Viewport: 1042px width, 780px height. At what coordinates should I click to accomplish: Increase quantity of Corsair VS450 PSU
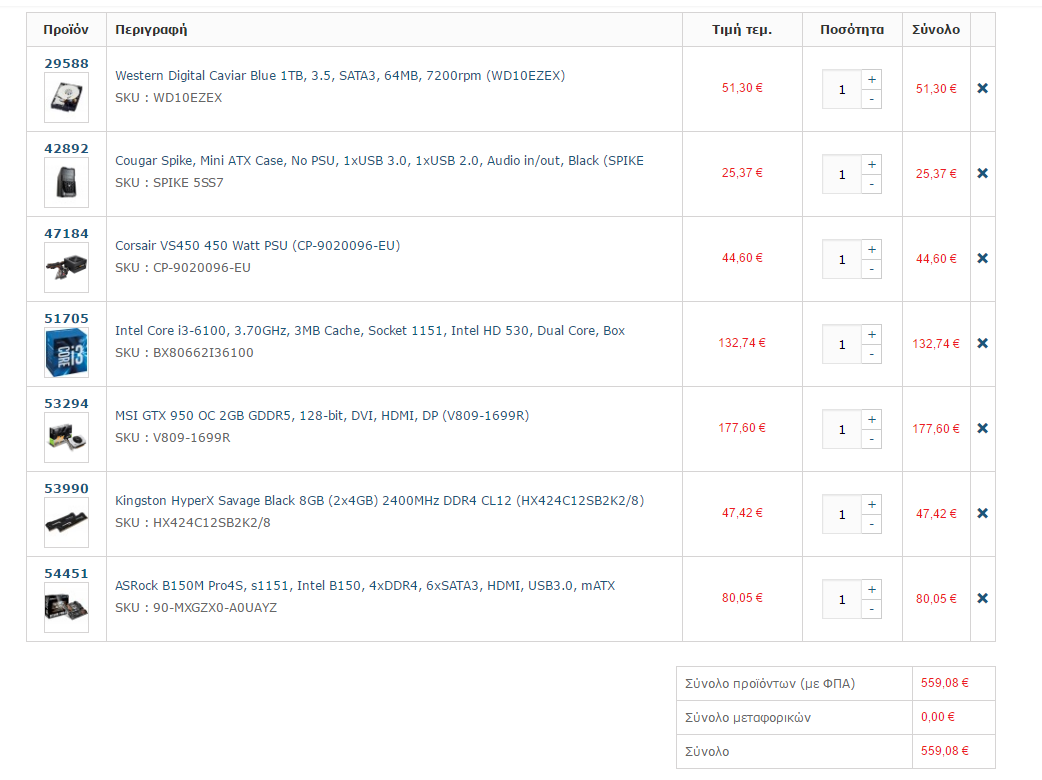tap(871, 250)
